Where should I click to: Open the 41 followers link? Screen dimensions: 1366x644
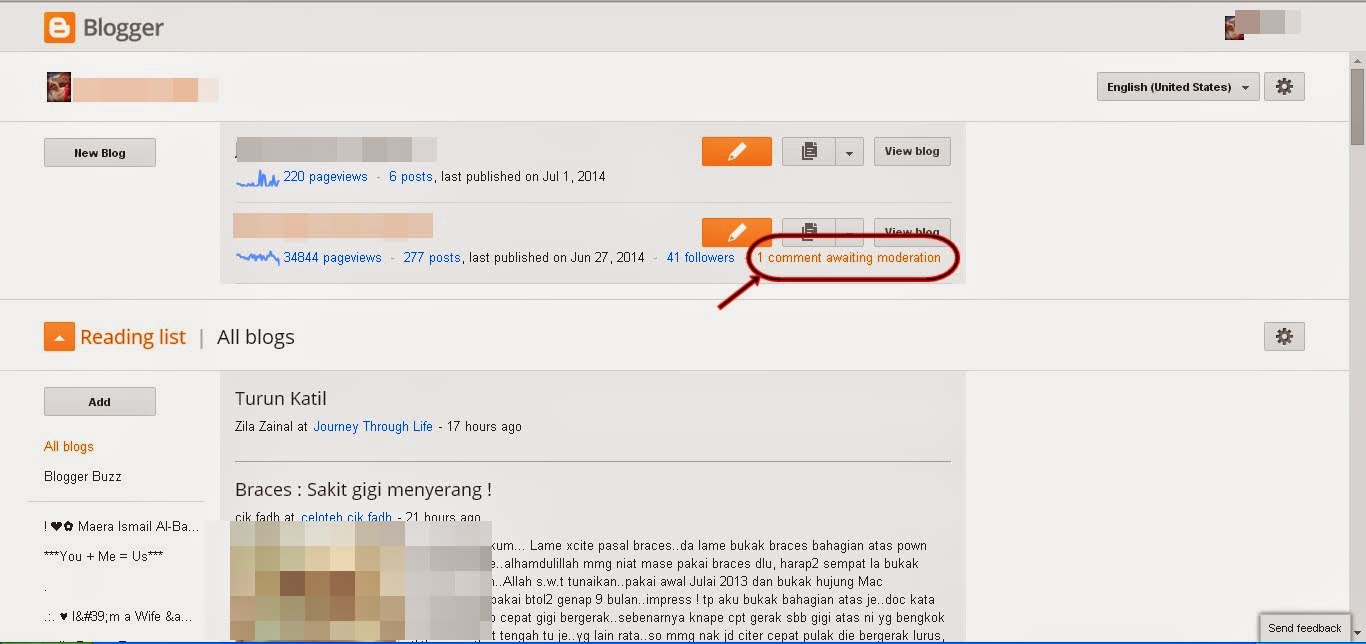coord(700,258)
